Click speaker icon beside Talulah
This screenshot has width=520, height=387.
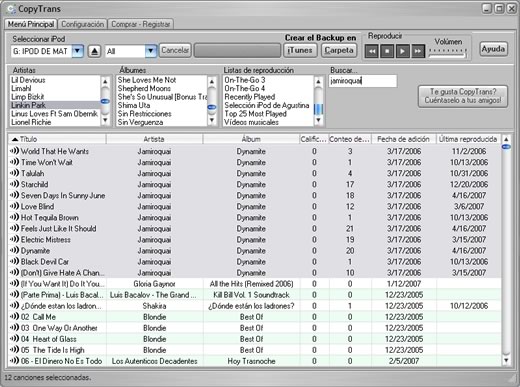(14, 173)
